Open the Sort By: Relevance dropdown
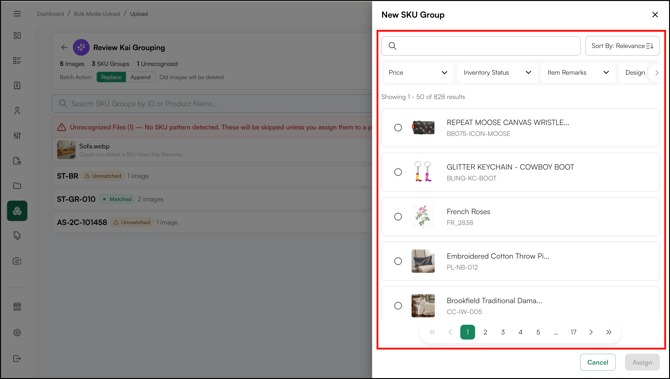The height and width of the screenshot is (379, 670). (x=622, y=46)
